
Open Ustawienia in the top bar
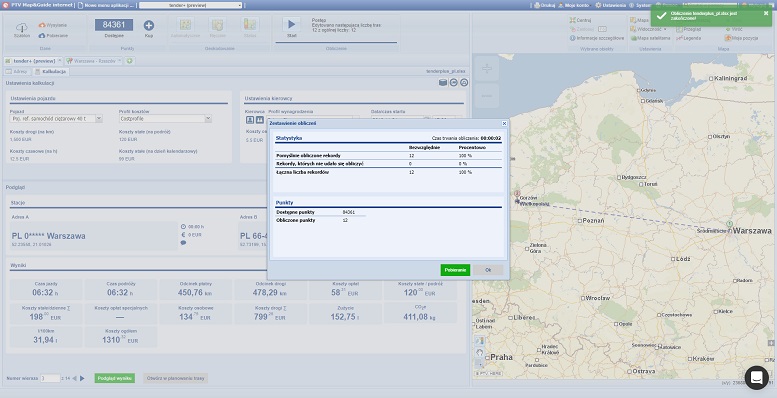pyautogui.click(x=611, y=5)
